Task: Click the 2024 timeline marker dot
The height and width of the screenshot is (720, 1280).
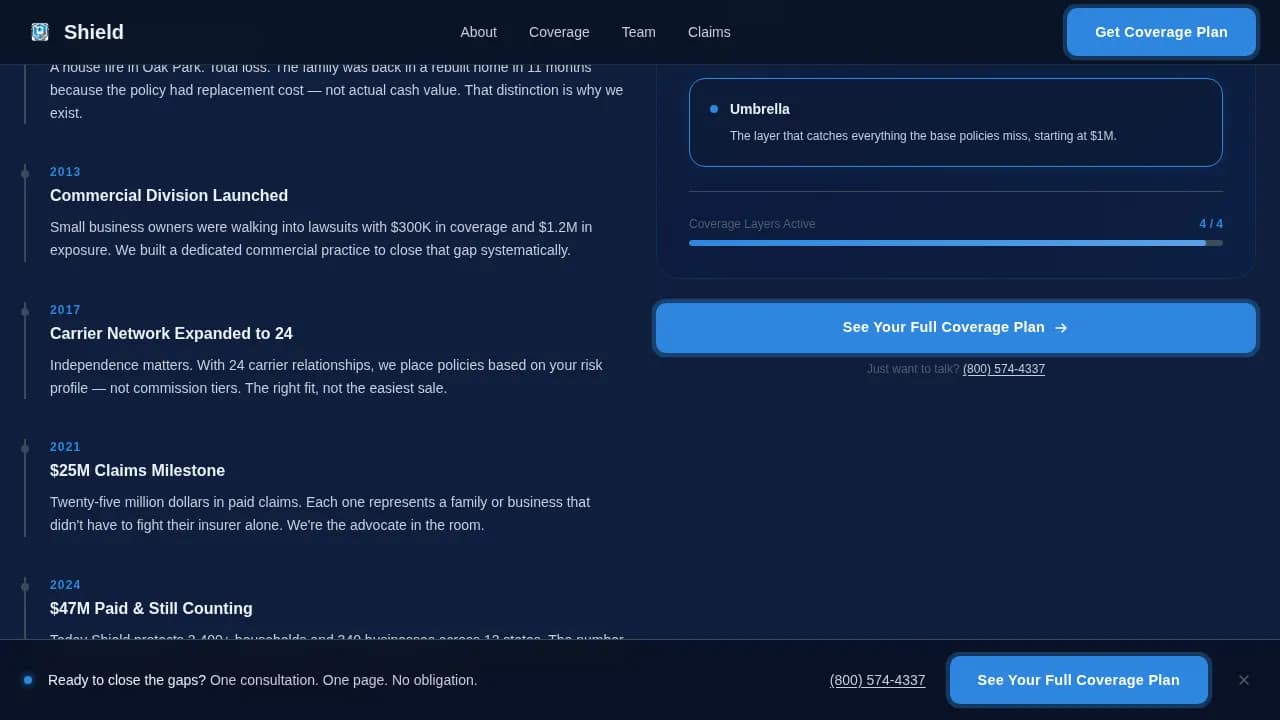Action: pyautogui.click(x=25, y=587)
